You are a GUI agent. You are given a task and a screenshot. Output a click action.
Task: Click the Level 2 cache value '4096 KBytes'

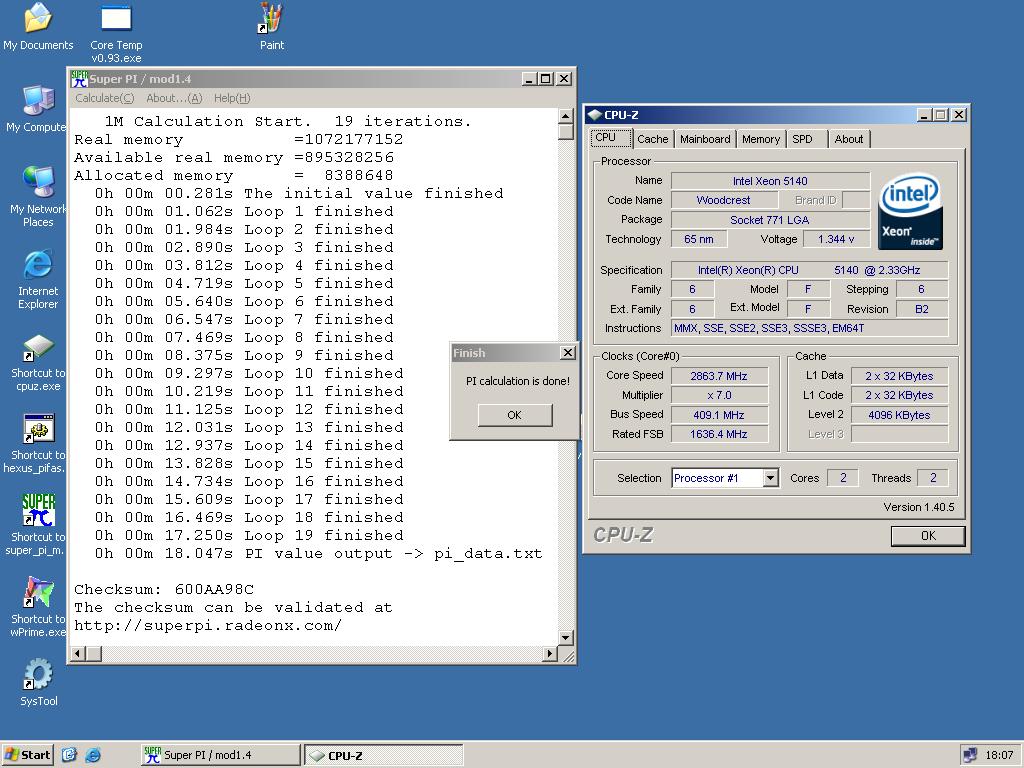[899, 415]
